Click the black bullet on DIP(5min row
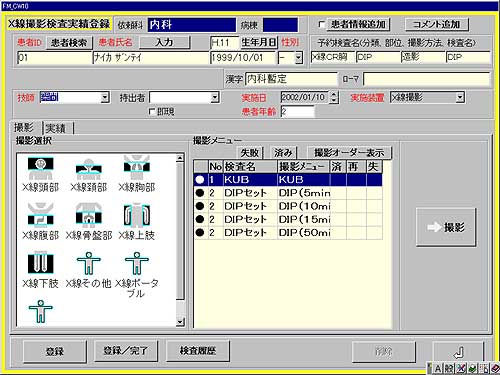Screen dimensions: 500x375 point(200,193)
